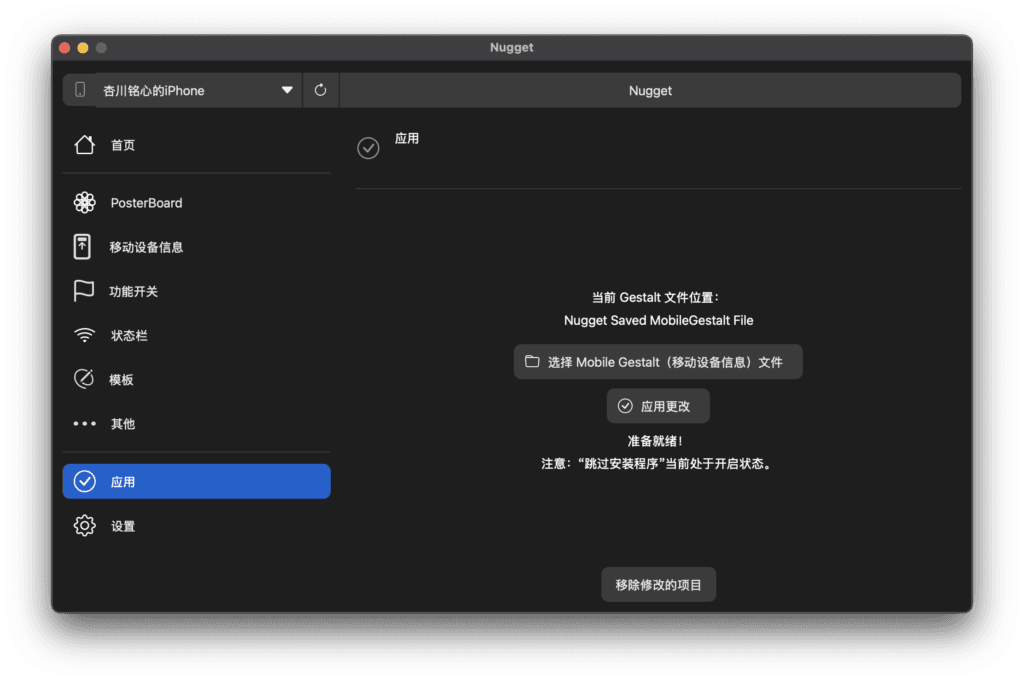Screen dimensions: 1024x681
Task: Select 模板 using its gauge icon
Action: [85, 379]
